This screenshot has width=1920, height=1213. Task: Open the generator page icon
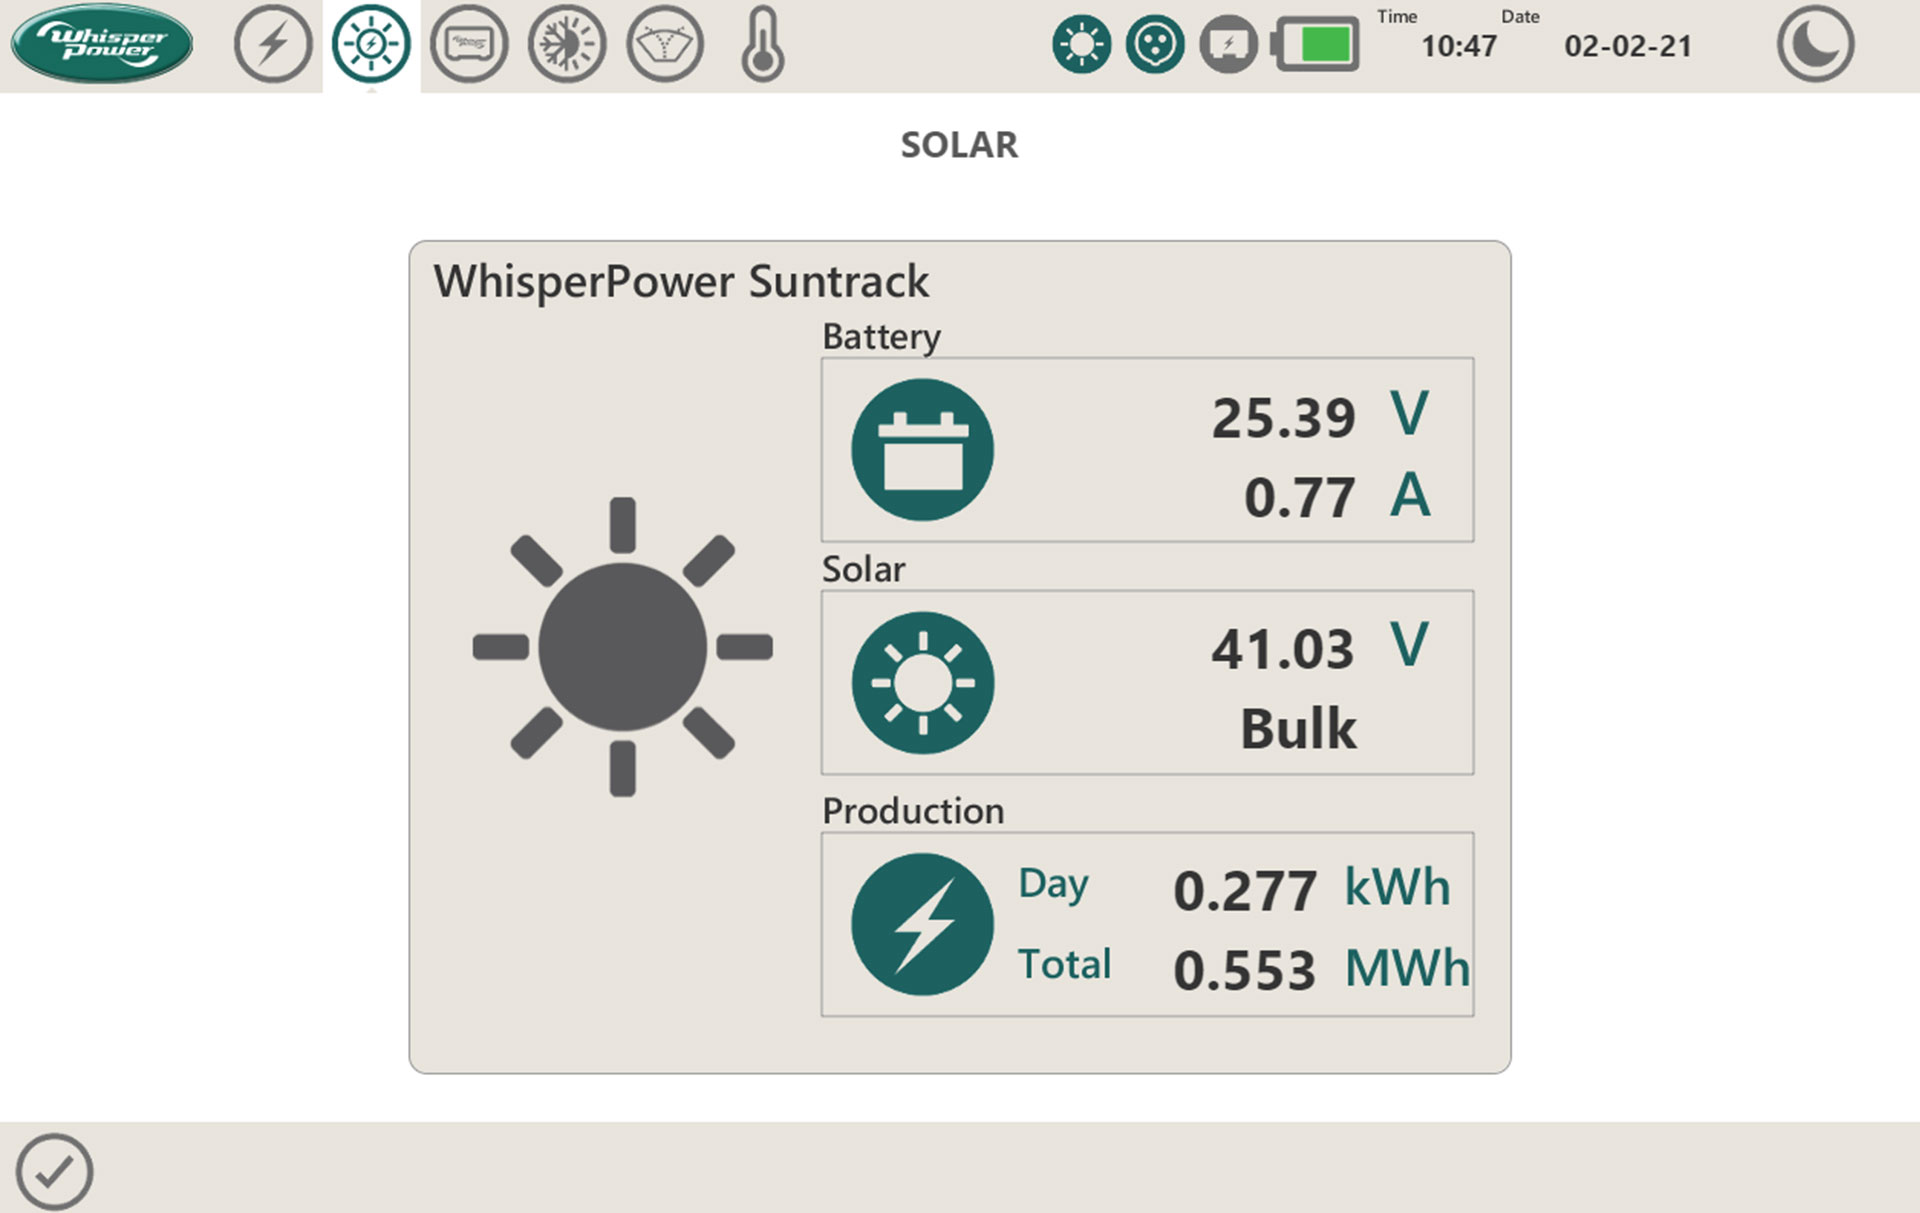469,44
